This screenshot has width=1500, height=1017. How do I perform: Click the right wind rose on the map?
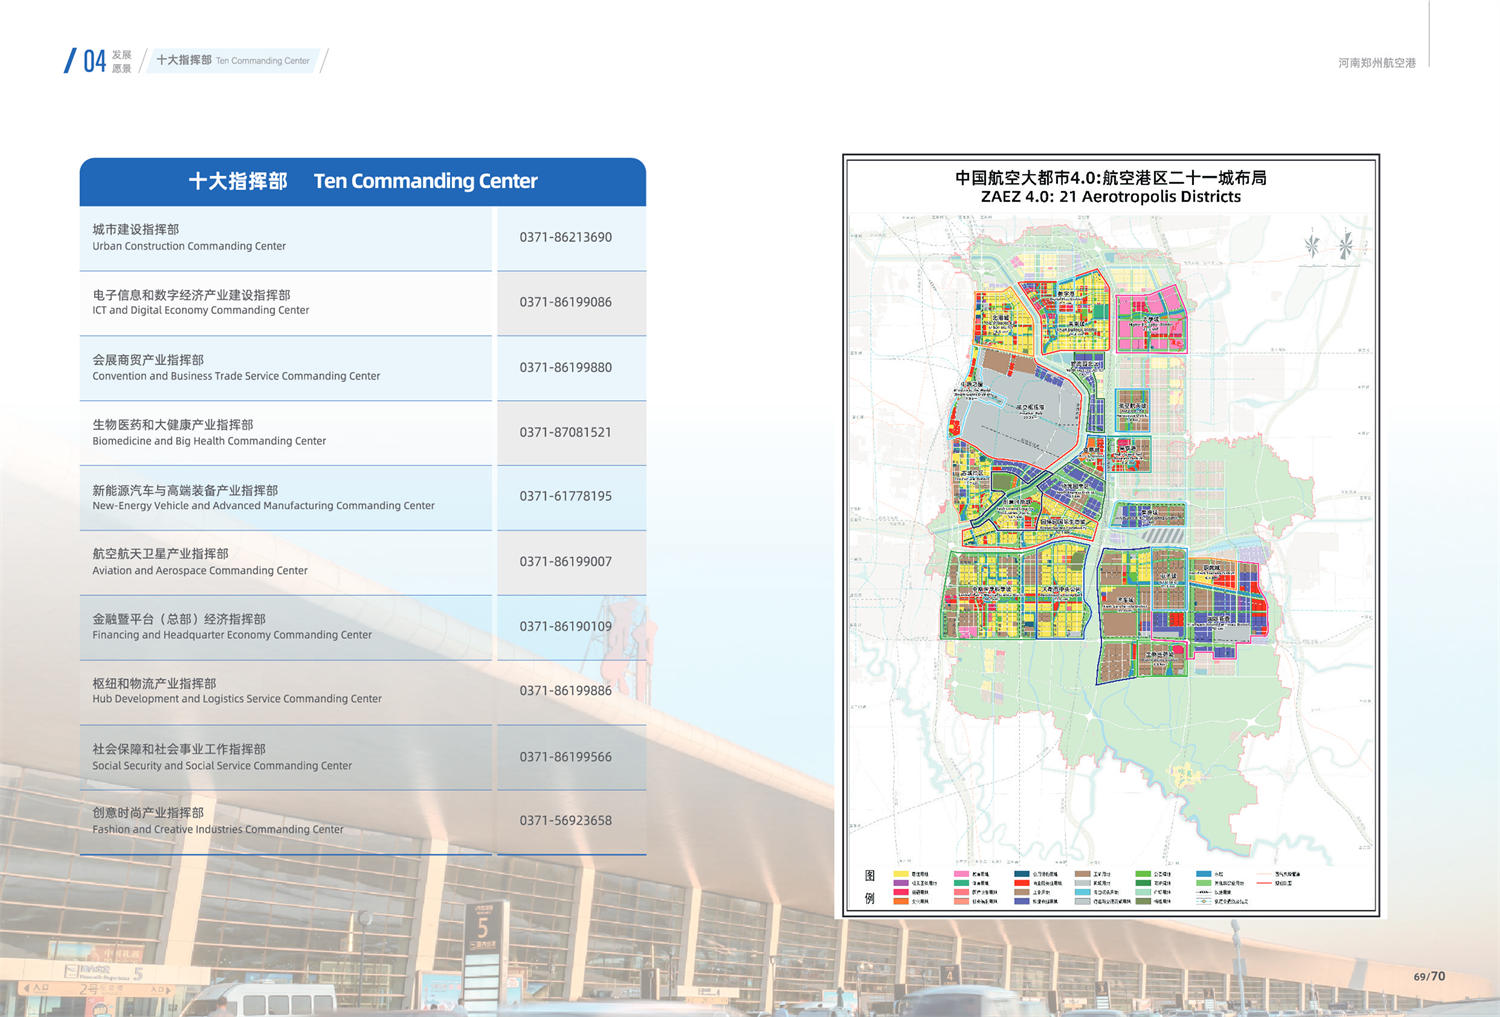pyautogui.click(x=1346, y=244)
